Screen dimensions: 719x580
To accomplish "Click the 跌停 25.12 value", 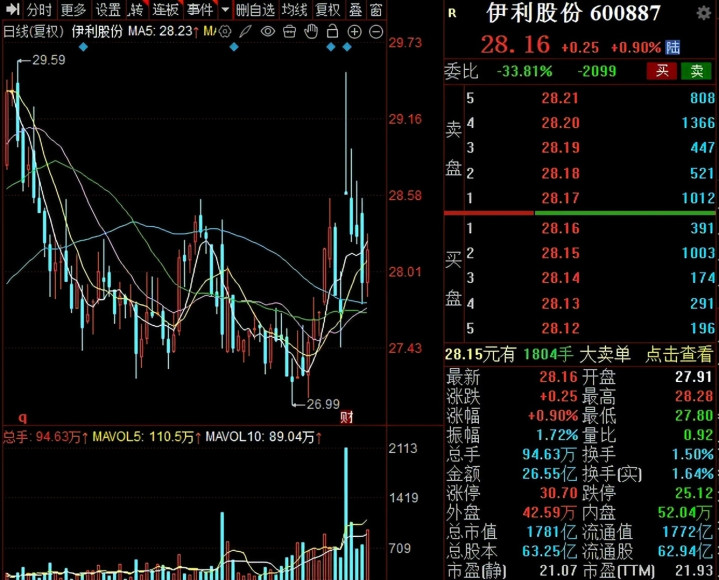I will click(x=694, y=493).
